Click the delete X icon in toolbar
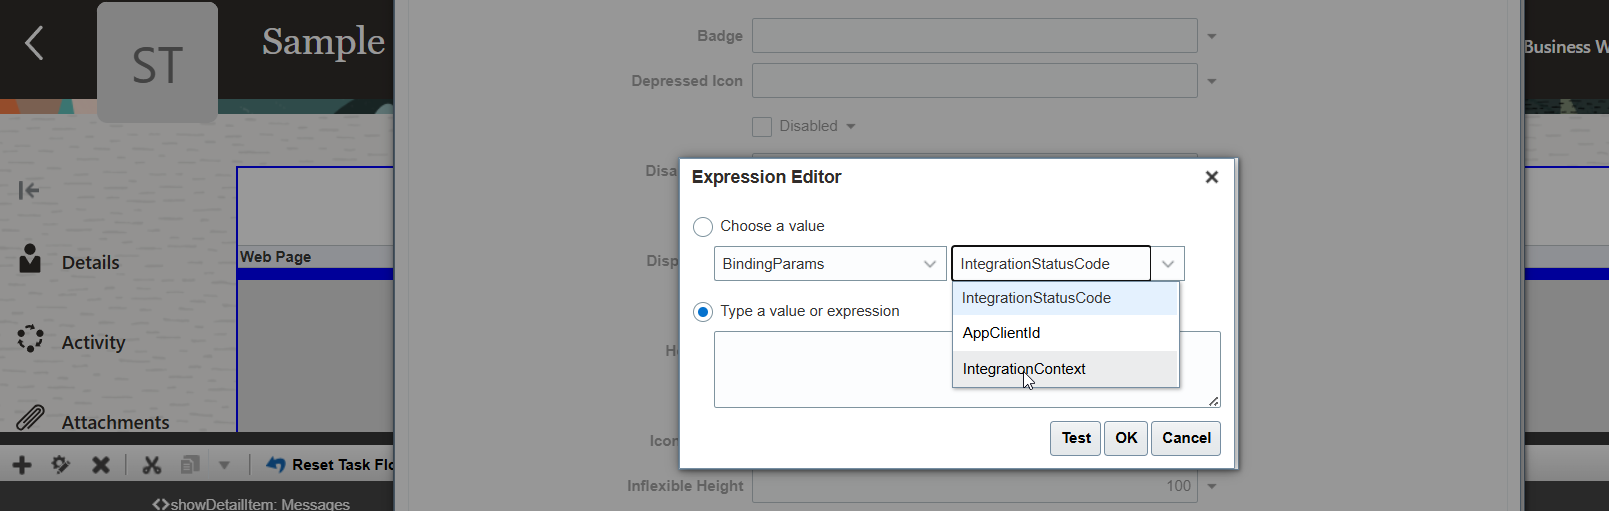 [x=101, y=465]
